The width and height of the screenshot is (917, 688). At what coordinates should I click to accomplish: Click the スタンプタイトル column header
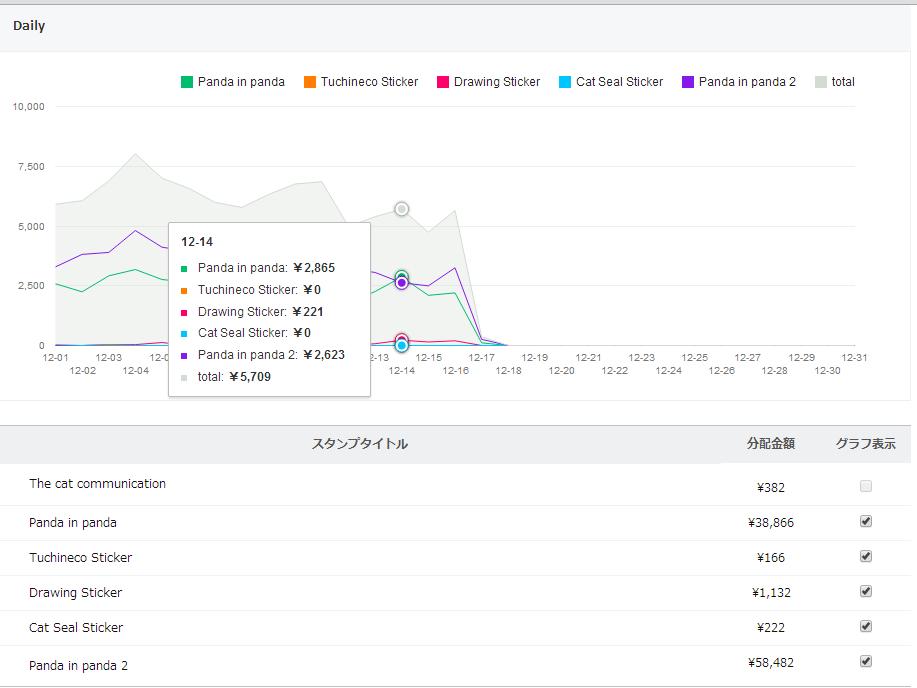click(x=360, y=444)
